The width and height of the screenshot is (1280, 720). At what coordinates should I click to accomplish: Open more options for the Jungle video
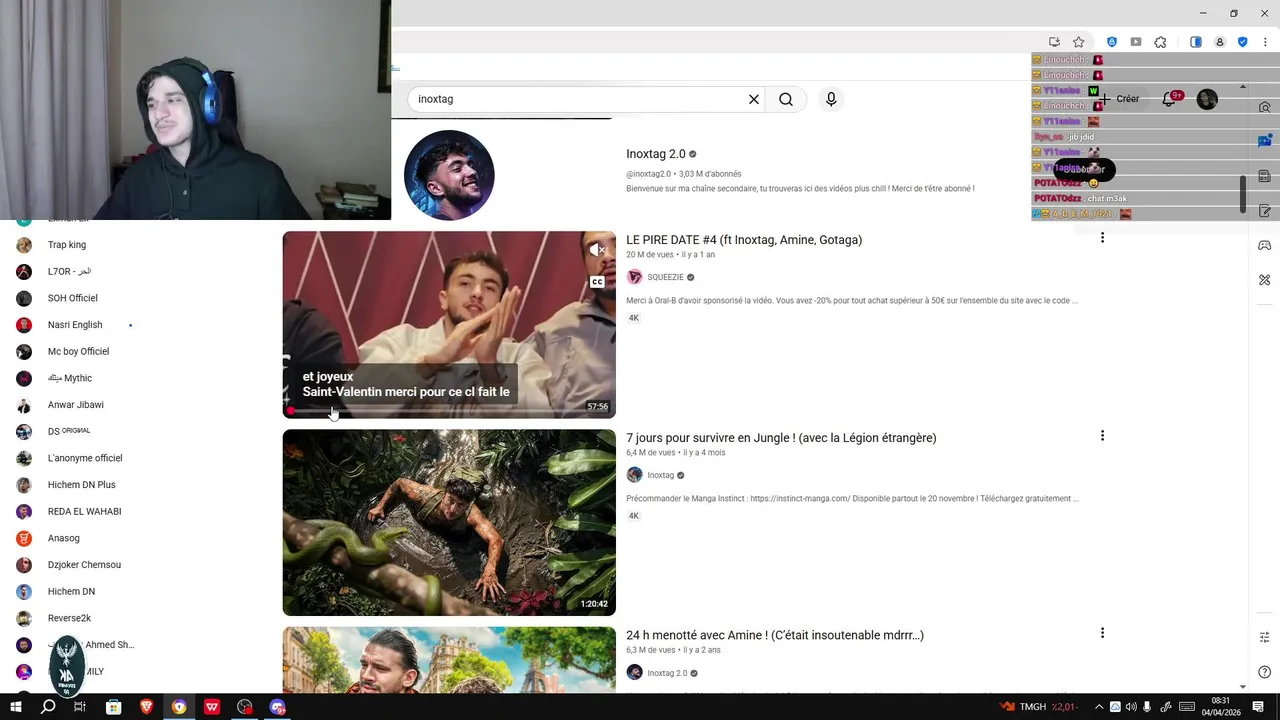pos(1102,436)
